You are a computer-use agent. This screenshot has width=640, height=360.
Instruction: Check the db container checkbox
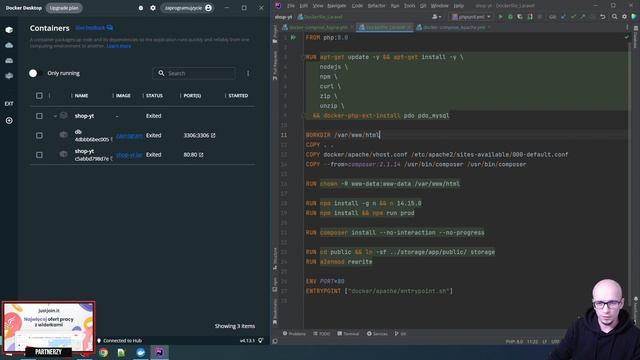tap(39, 135)
